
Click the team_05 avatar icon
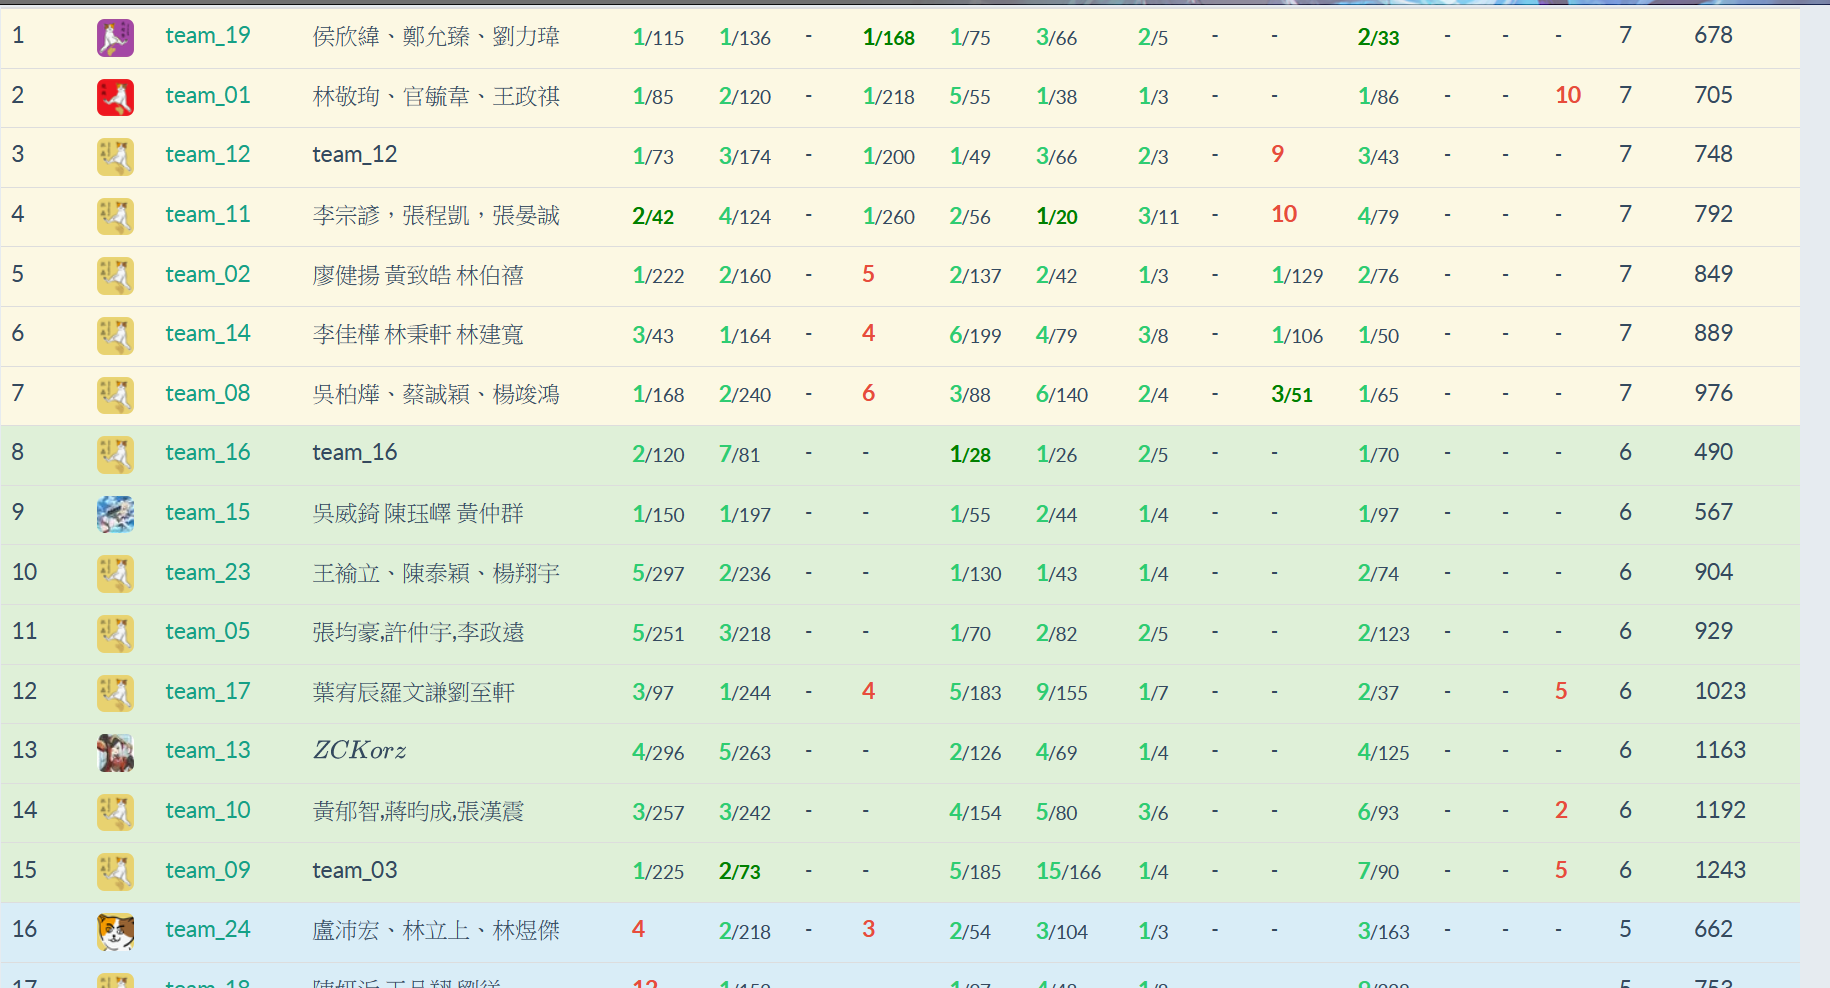coord(115,634)
